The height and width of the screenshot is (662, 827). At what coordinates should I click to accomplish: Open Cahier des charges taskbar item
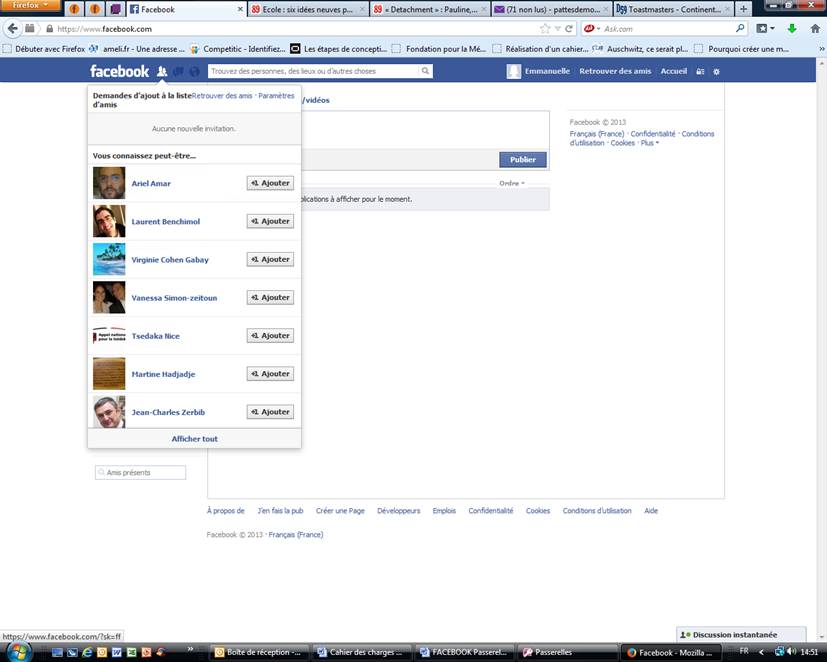pyautogui.click(x=360, y=653)
